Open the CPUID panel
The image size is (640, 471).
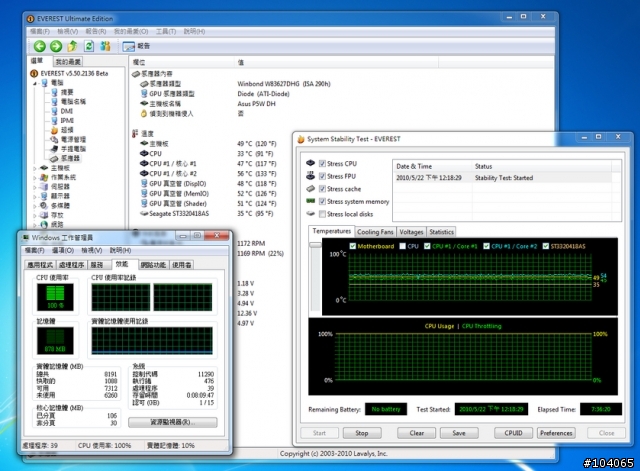click(513, 433)
